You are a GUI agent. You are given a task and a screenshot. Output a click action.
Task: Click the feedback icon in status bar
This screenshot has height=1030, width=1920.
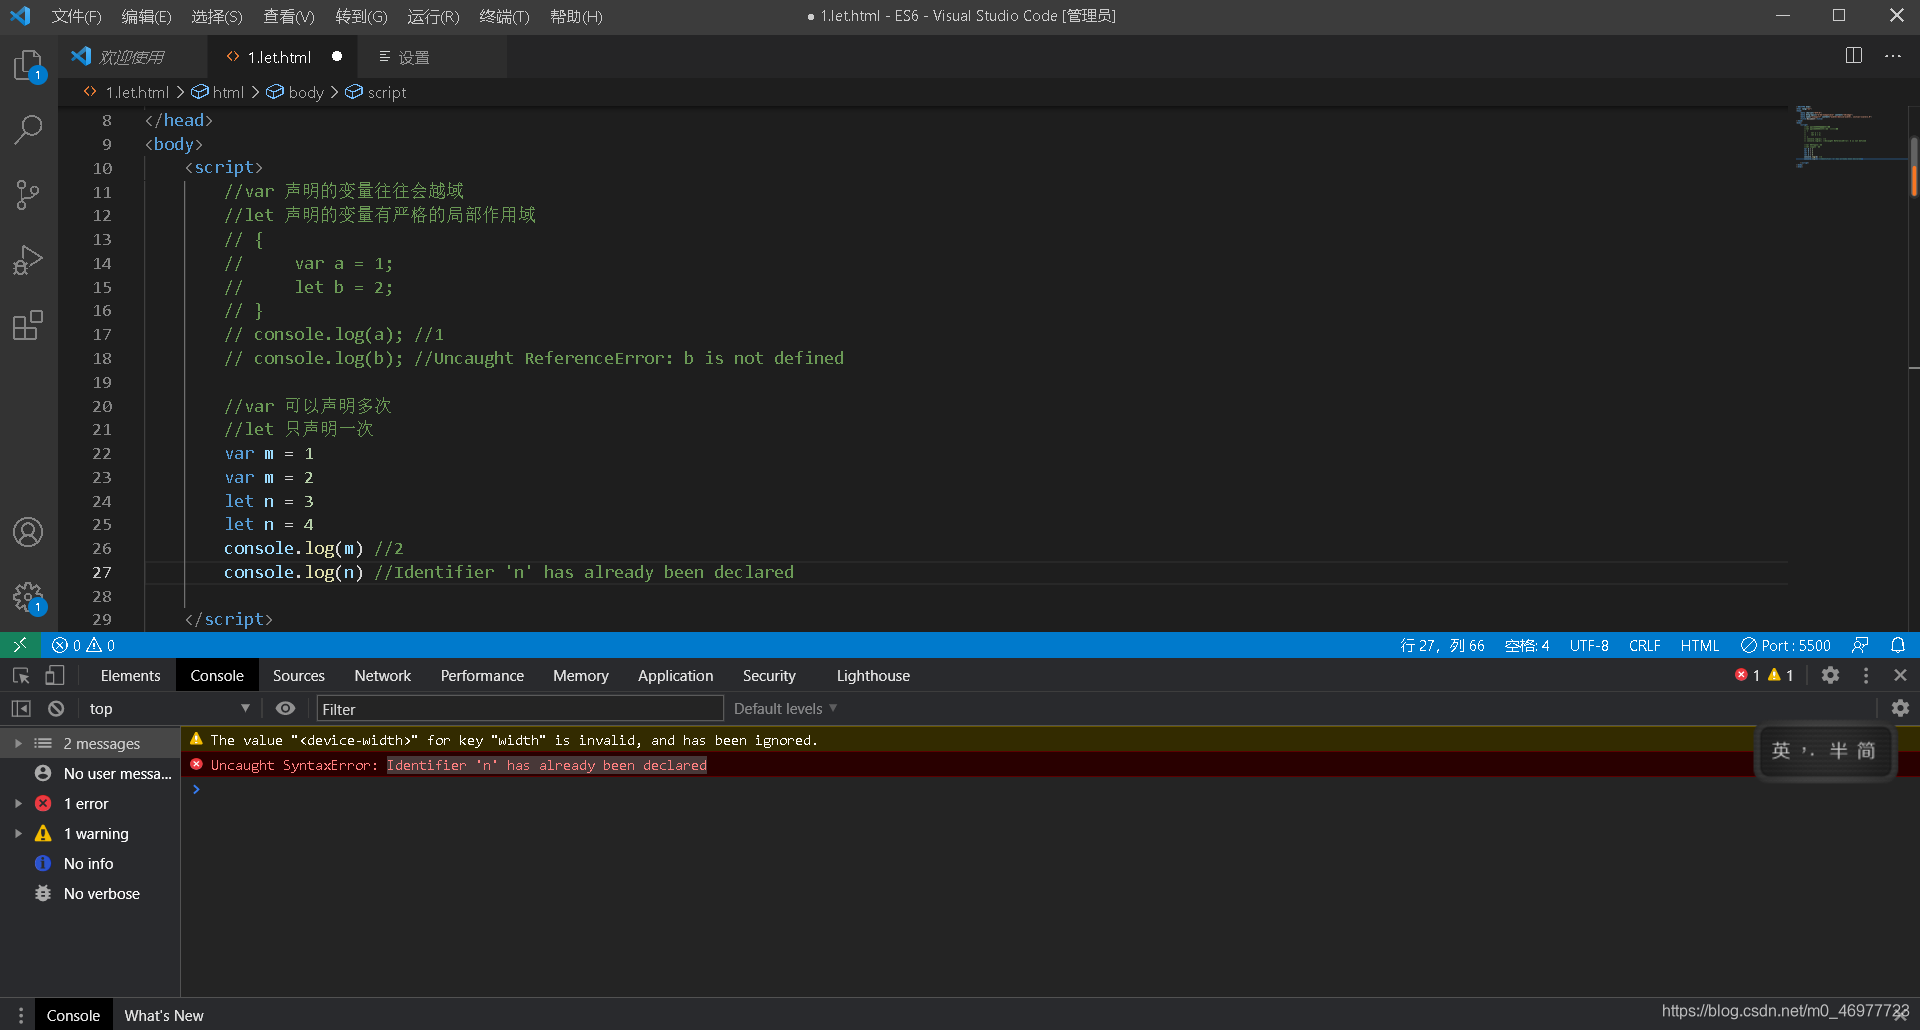tap(1860, 645)
